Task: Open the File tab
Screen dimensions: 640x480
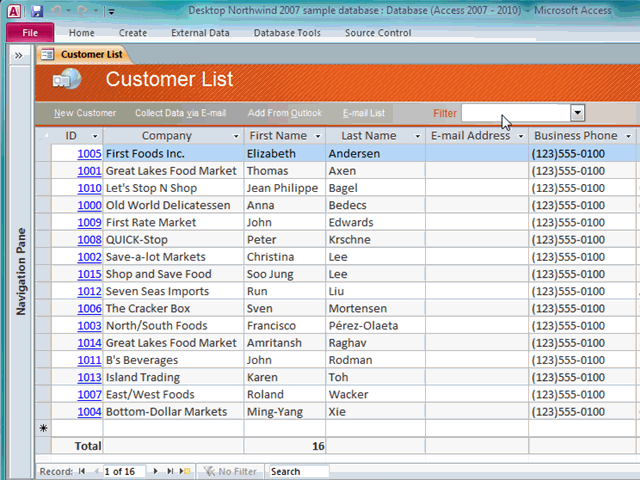Action: click(x=30, y=33)
